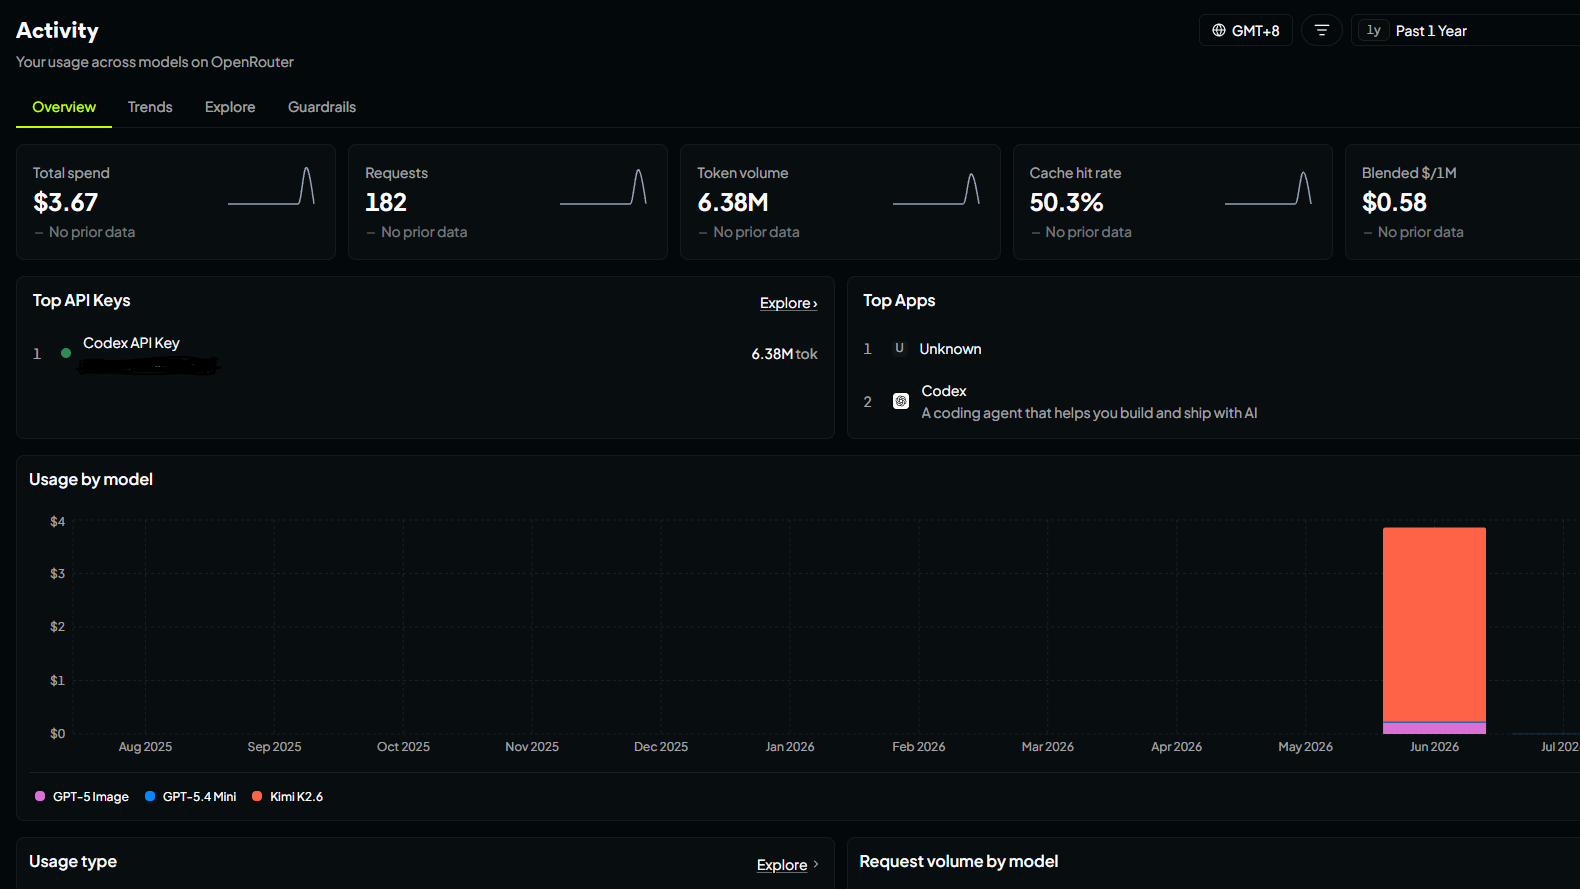Switch to the Trends tab
This screenshot has height=889, width=1580.
tap(150, 107)
